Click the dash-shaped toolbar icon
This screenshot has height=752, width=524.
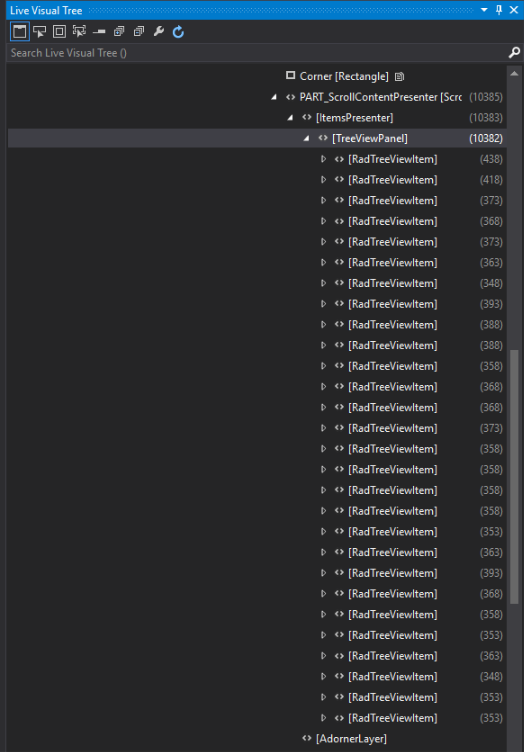click(x=99, y=32)
